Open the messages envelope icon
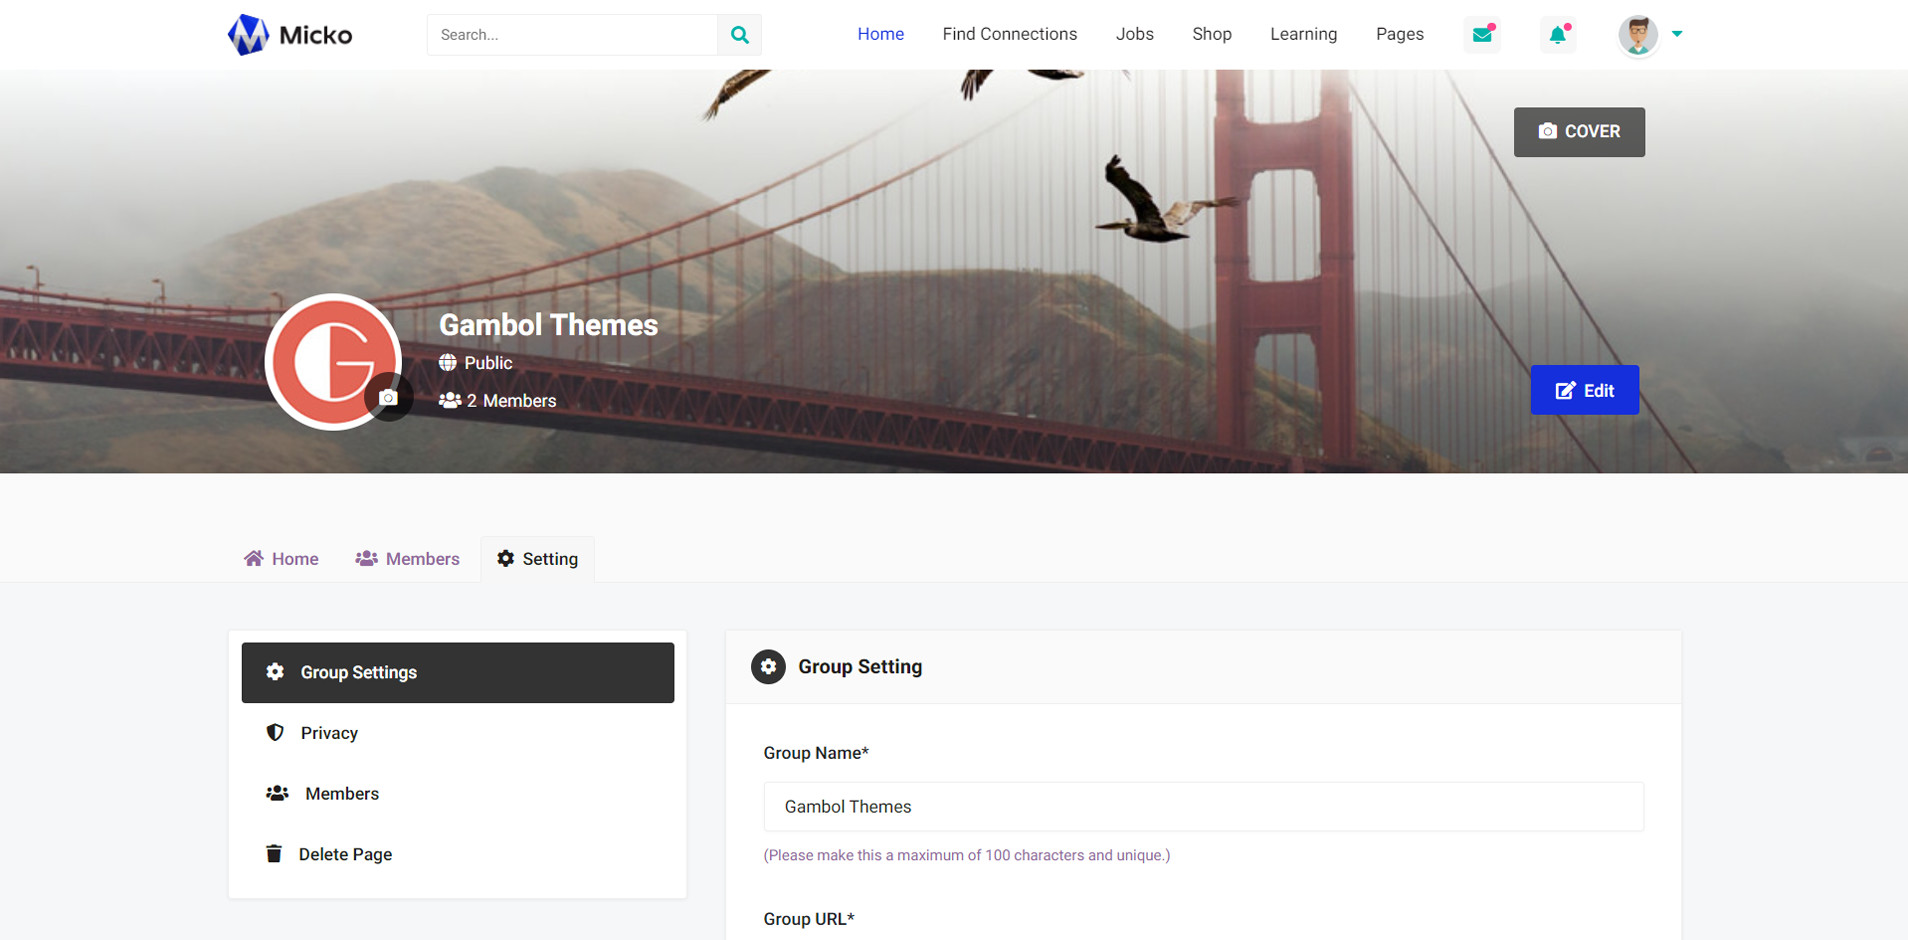This screenshot has width=1908, height=940. click(1482, 35)
